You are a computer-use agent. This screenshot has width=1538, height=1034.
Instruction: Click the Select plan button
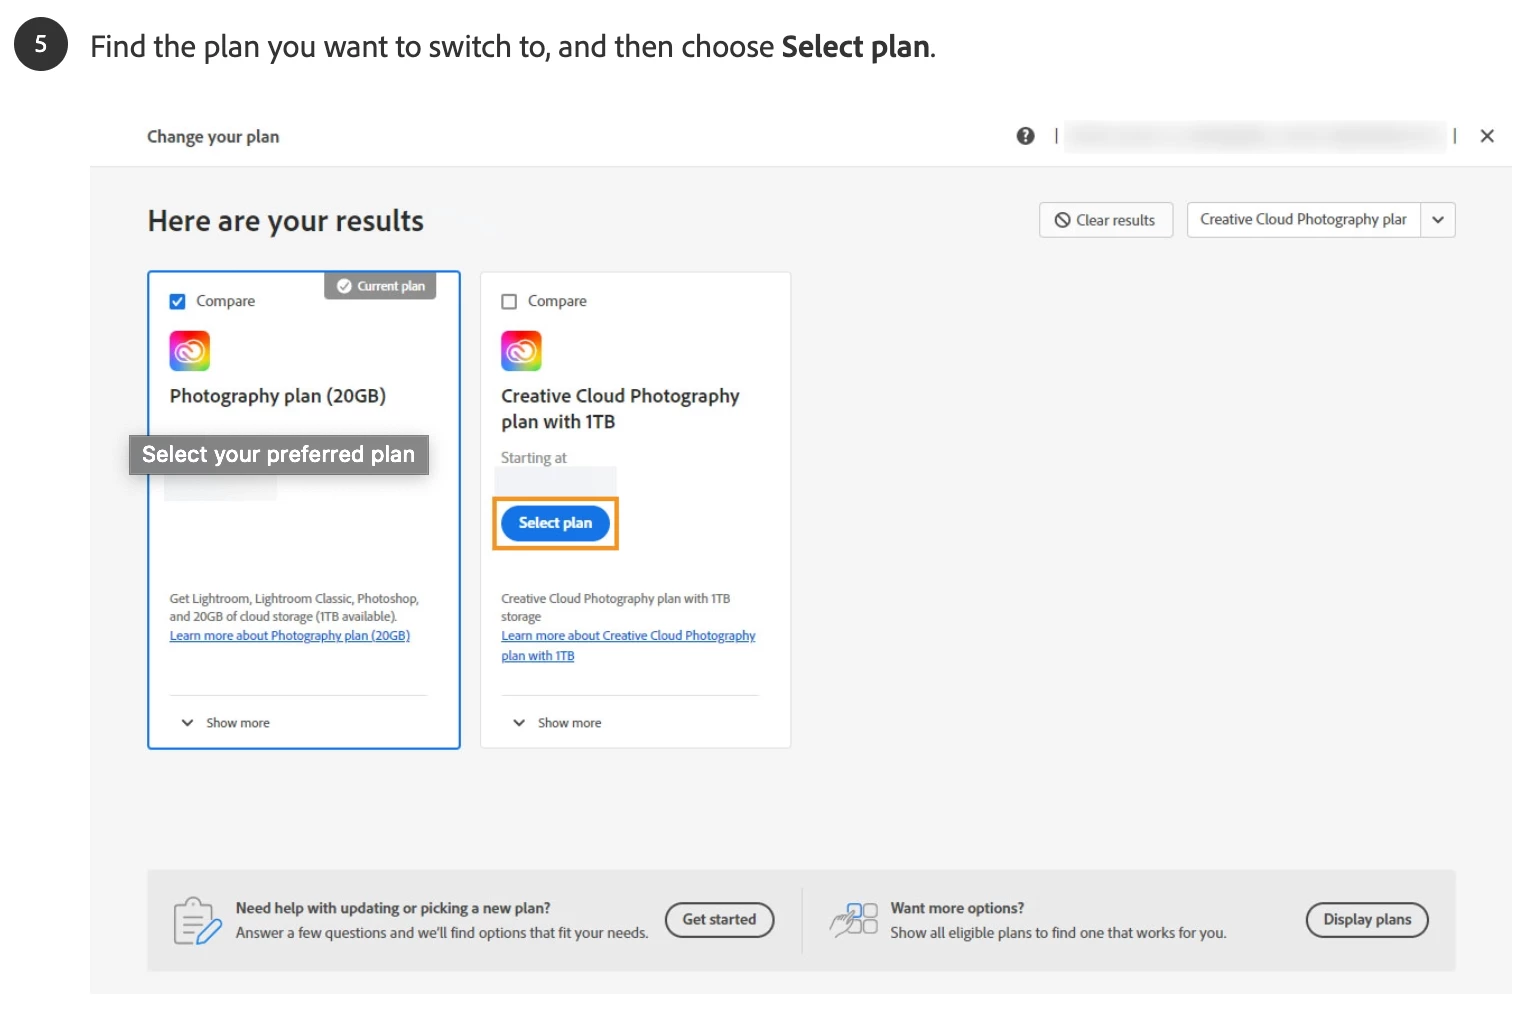pyautogui.click(x=555, y=523)
